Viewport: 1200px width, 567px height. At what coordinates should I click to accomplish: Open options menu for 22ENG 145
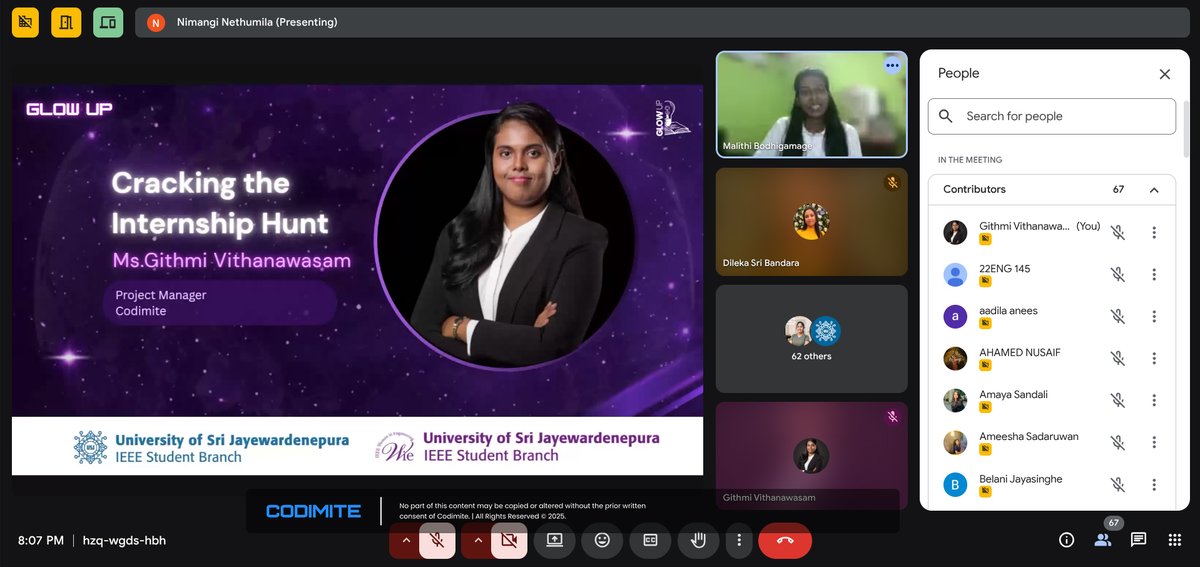(1154, 275)
